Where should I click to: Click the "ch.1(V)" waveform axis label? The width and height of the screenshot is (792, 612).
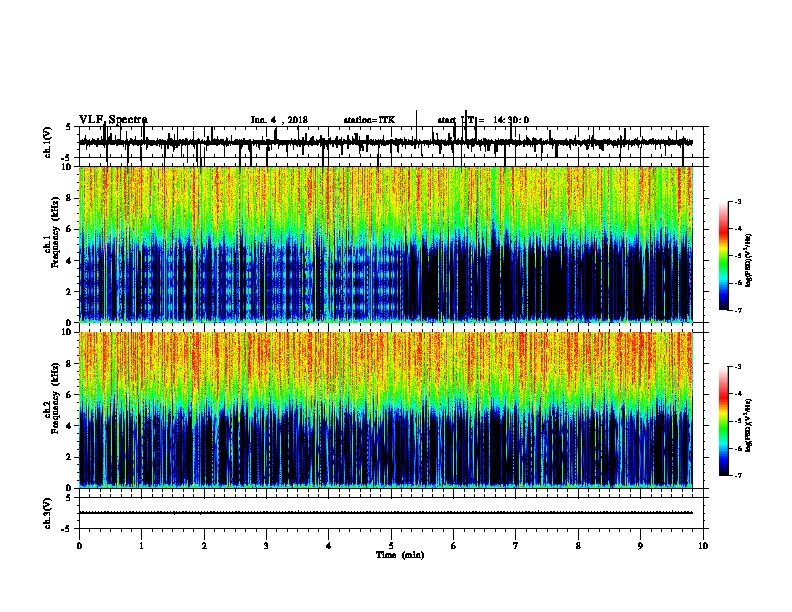(x=48, y=142)
